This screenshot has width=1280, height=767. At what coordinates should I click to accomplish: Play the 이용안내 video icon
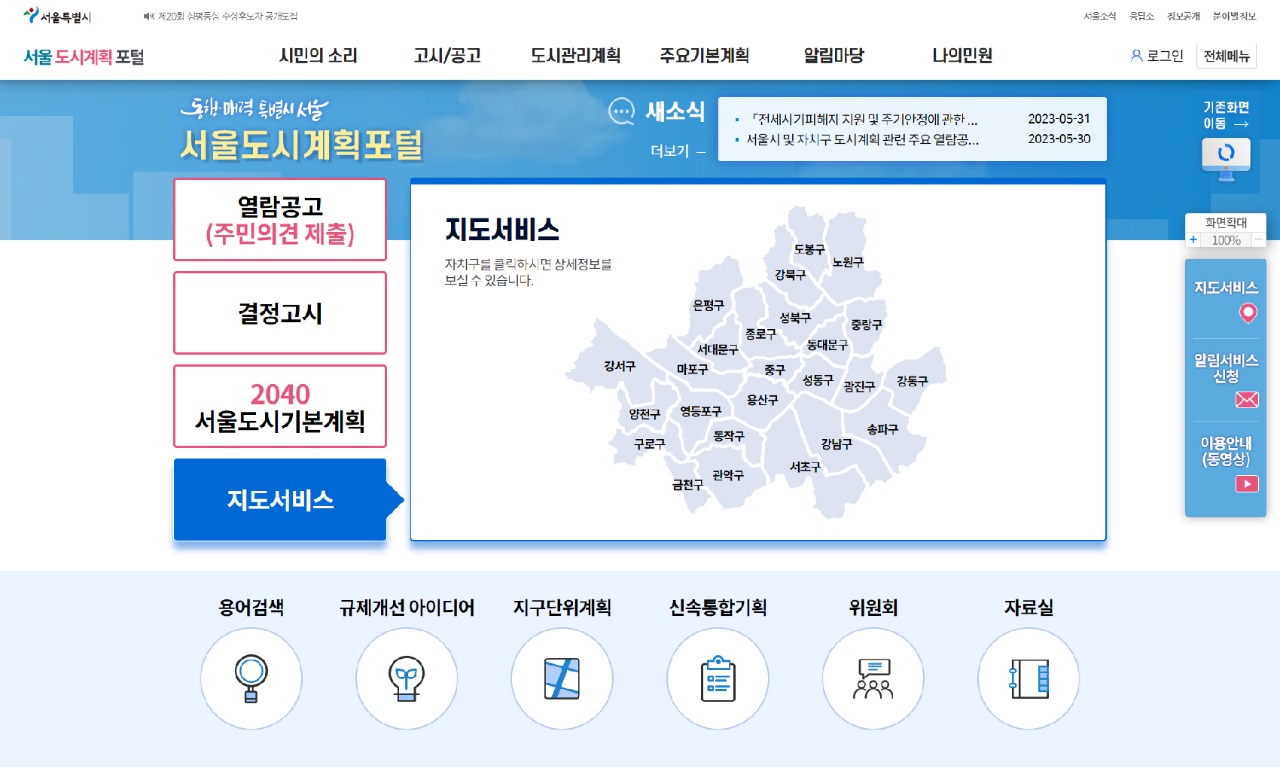[1246, 484]
